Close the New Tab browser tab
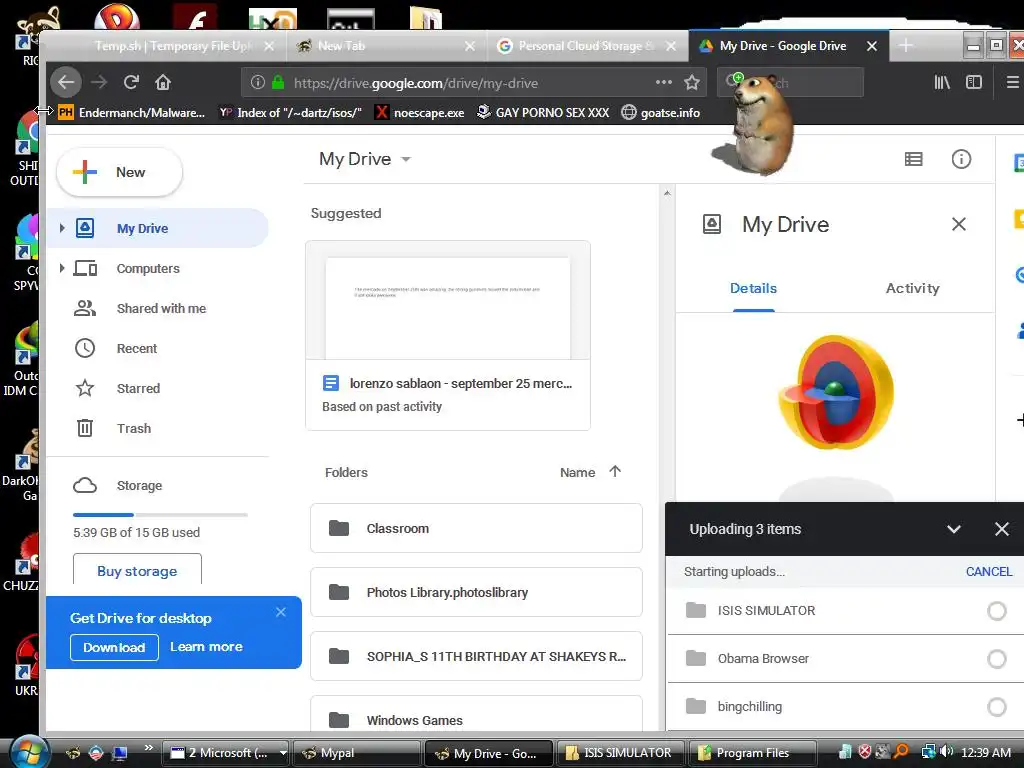 tap(470, 46)
